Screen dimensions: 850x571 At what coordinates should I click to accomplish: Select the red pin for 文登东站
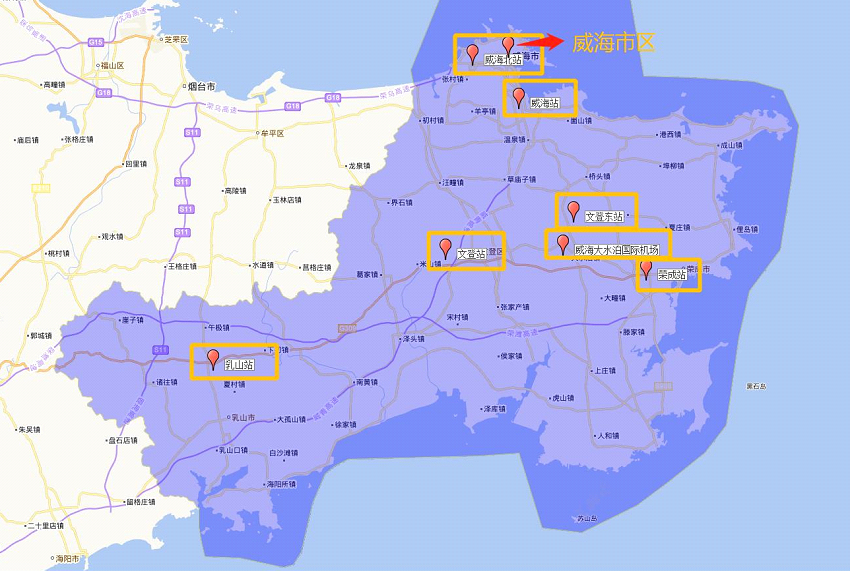tap(573, 211)
